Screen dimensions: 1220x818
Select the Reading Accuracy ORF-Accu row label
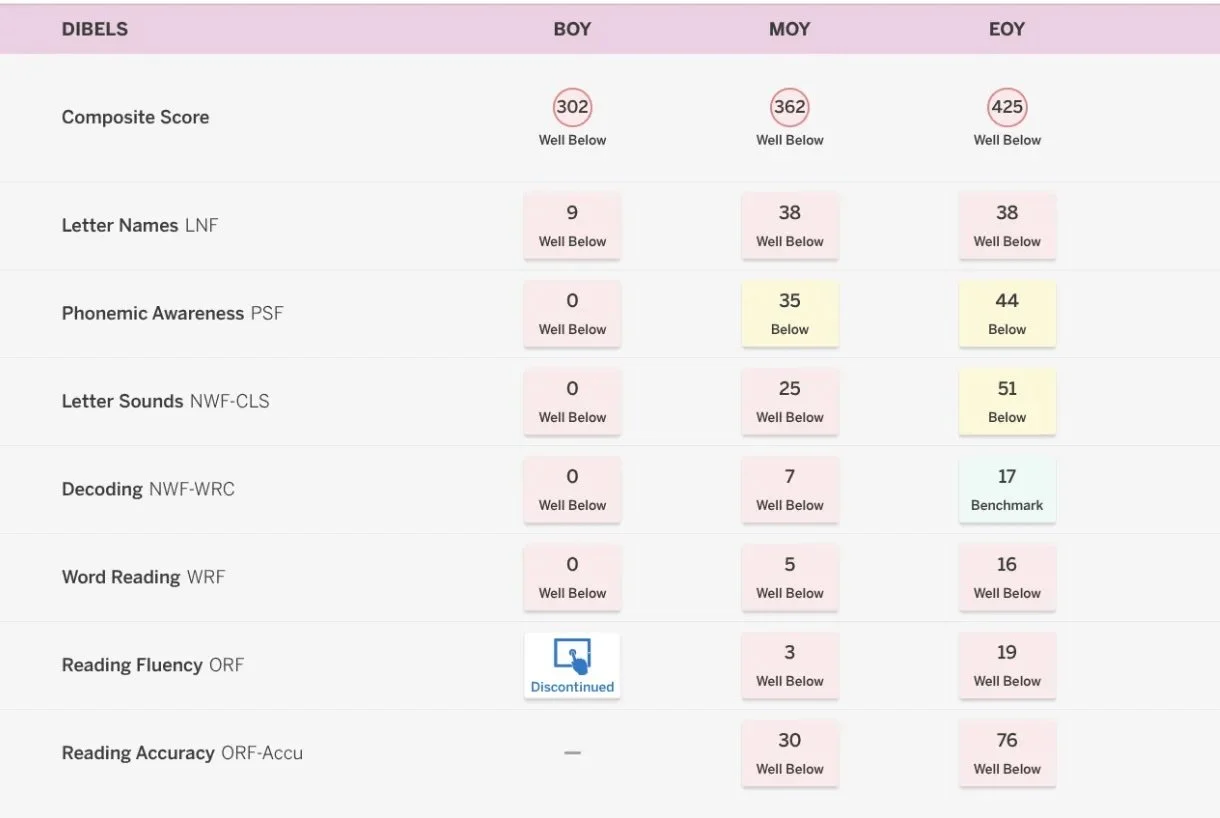182,753
